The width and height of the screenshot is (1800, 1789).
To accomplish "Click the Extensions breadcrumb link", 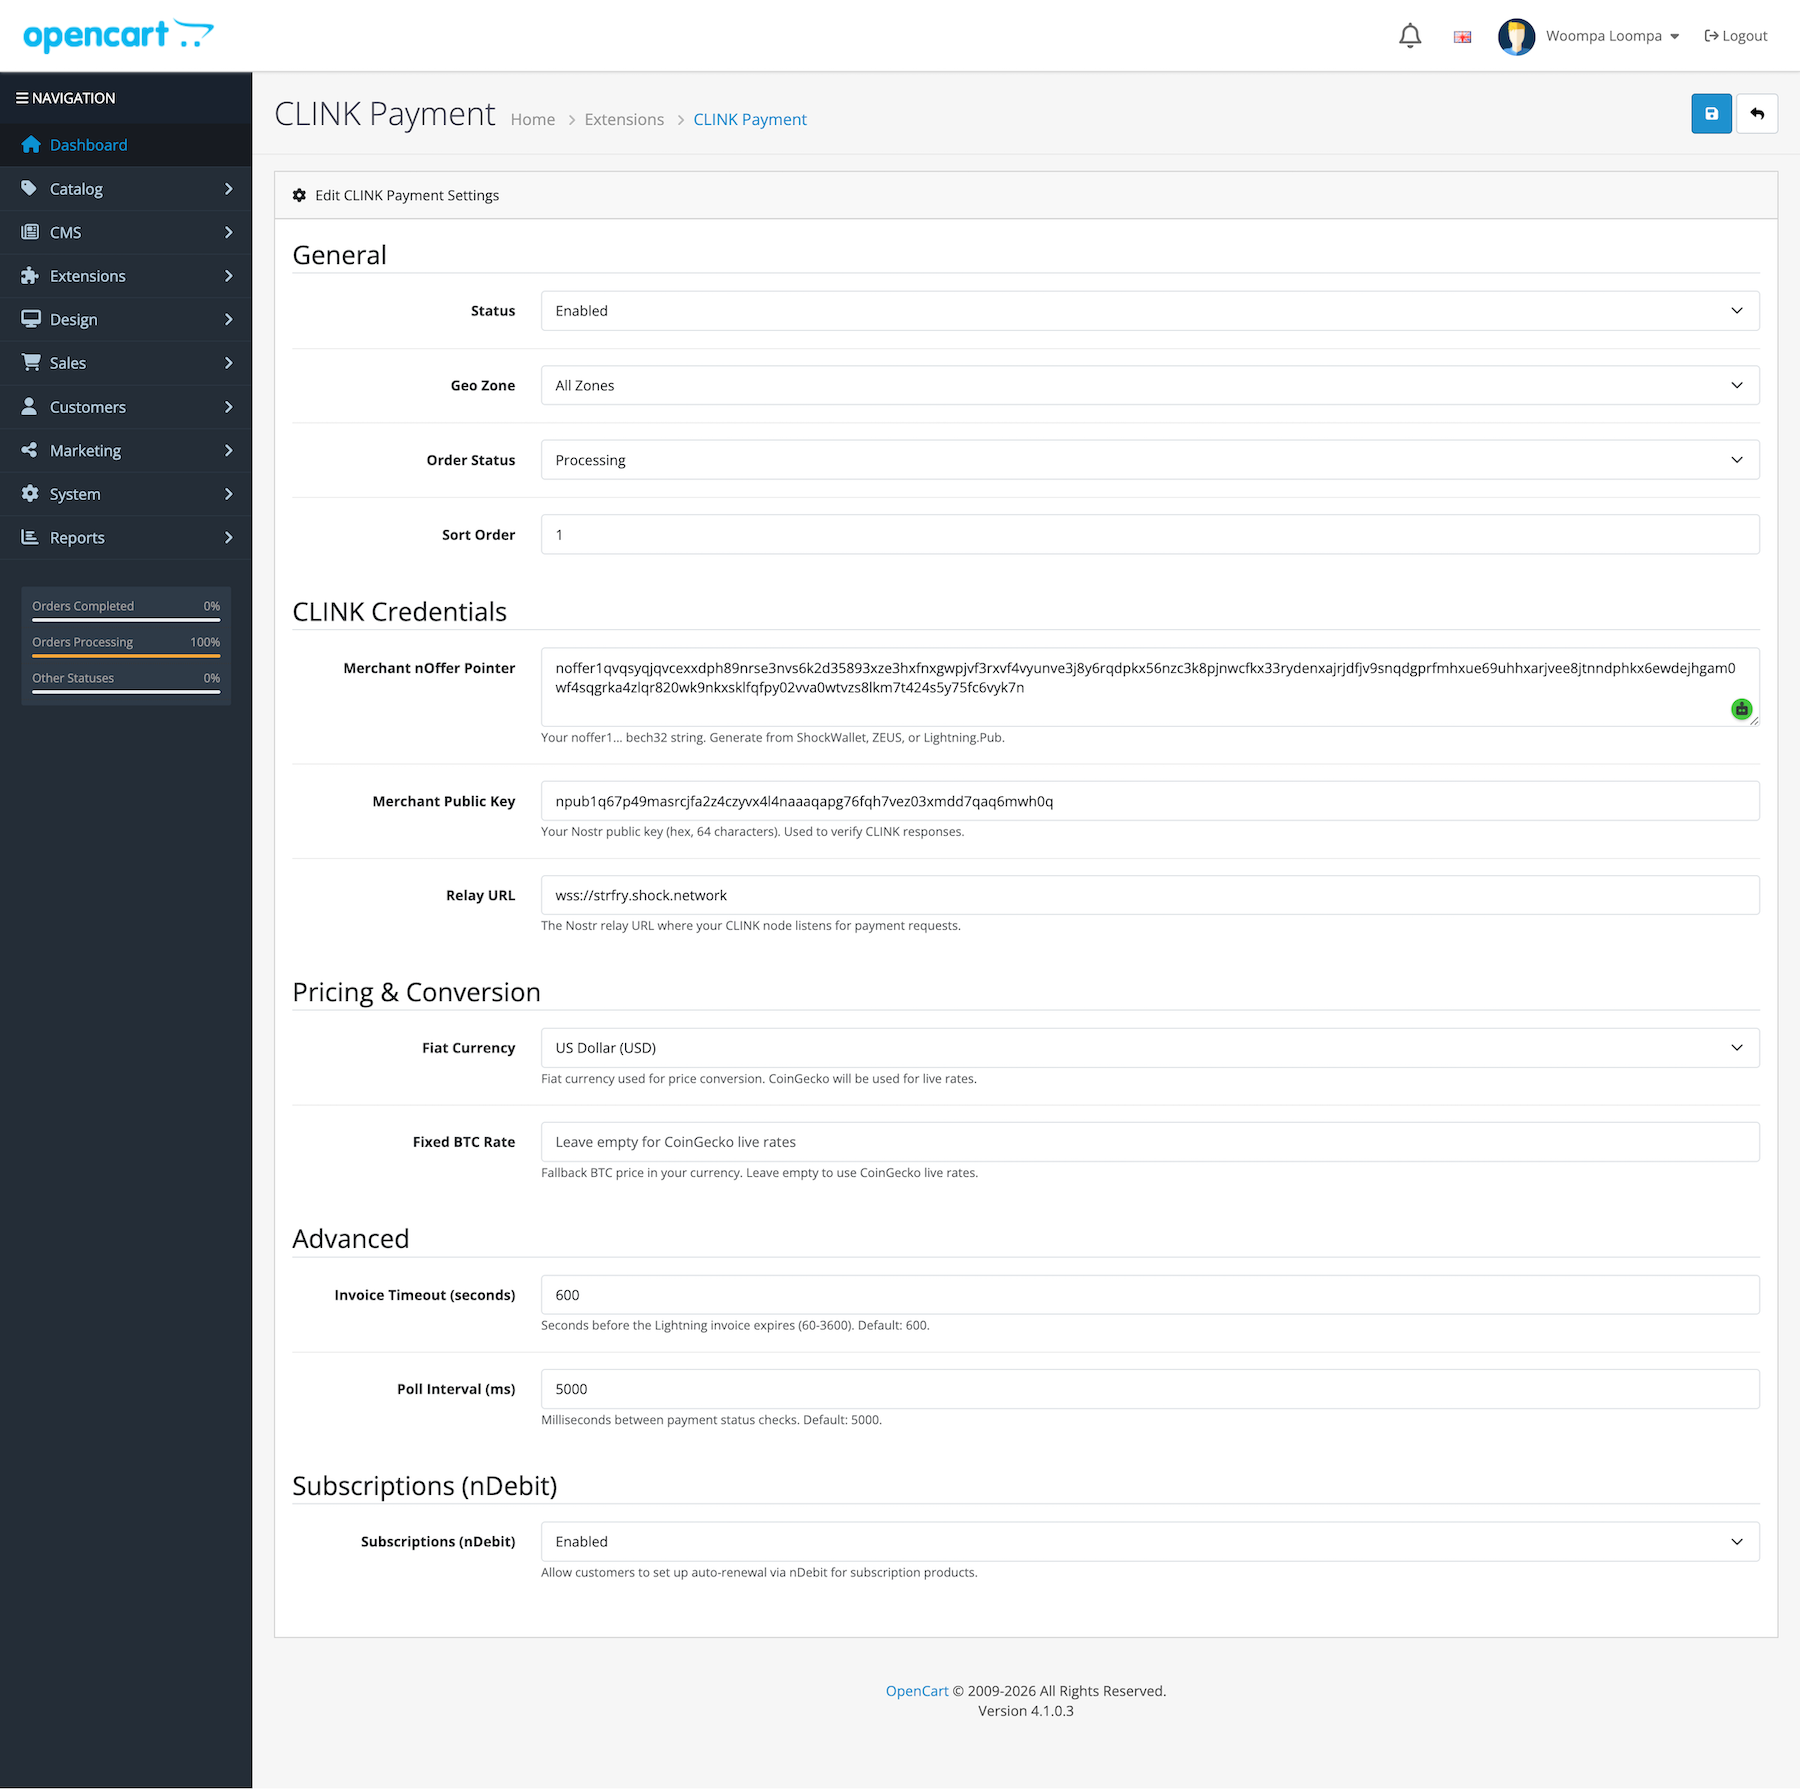I will (624, 120).
